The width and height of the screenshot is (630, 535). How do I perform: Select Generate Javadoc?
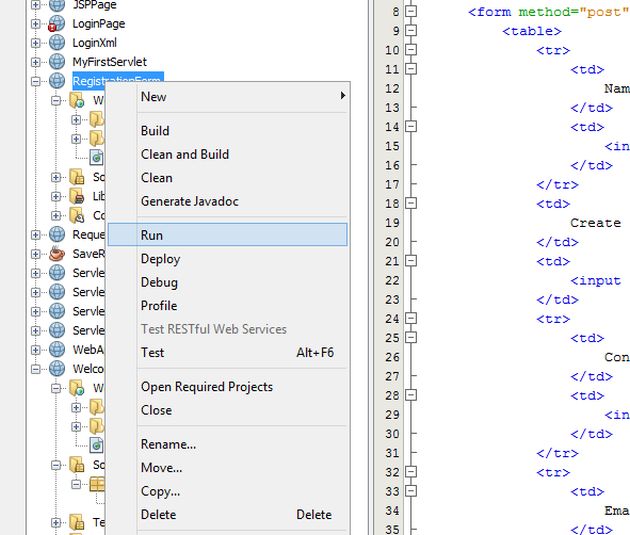[x=228, y=201]
